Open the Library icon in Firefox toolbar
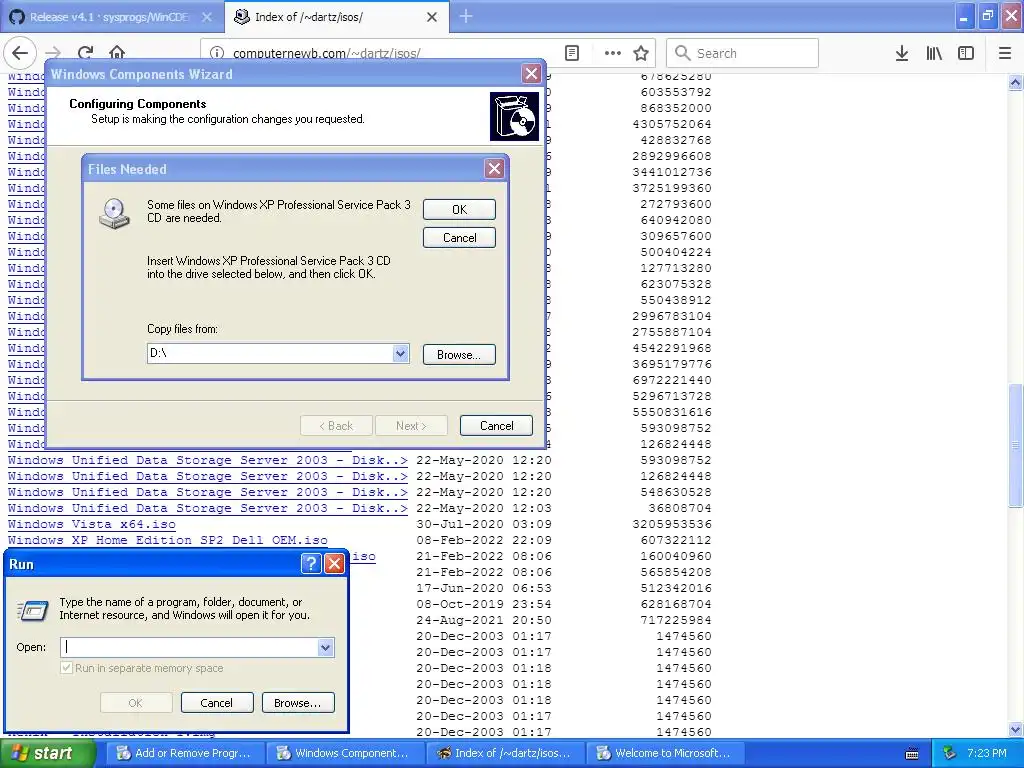Viewport: 1024px width, 768px height. click(934, 53)
